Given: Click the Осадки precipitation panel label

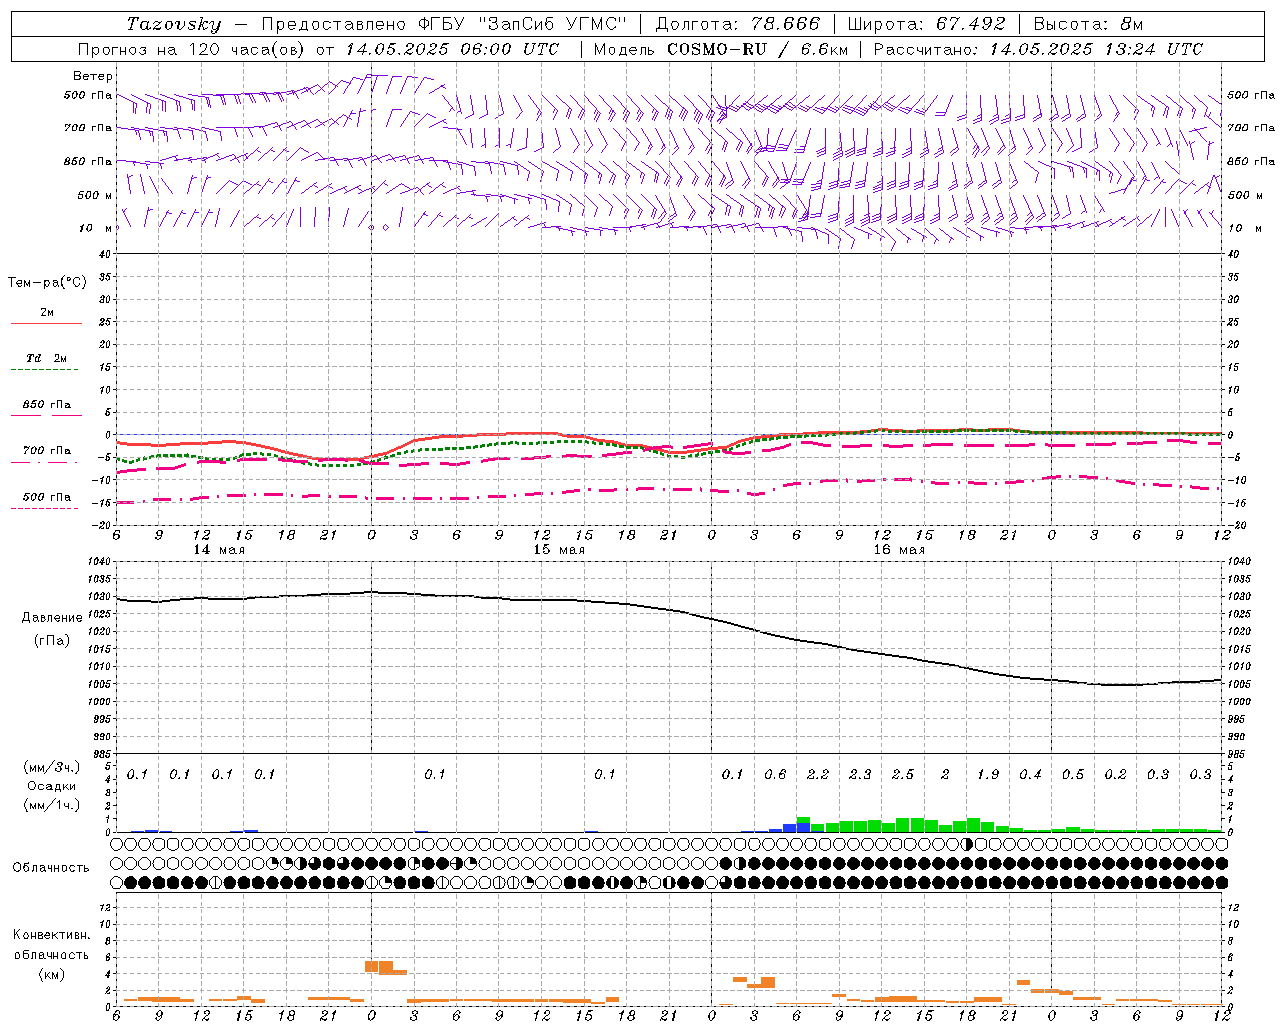Looking at the screenshot, I should [51, 786].
